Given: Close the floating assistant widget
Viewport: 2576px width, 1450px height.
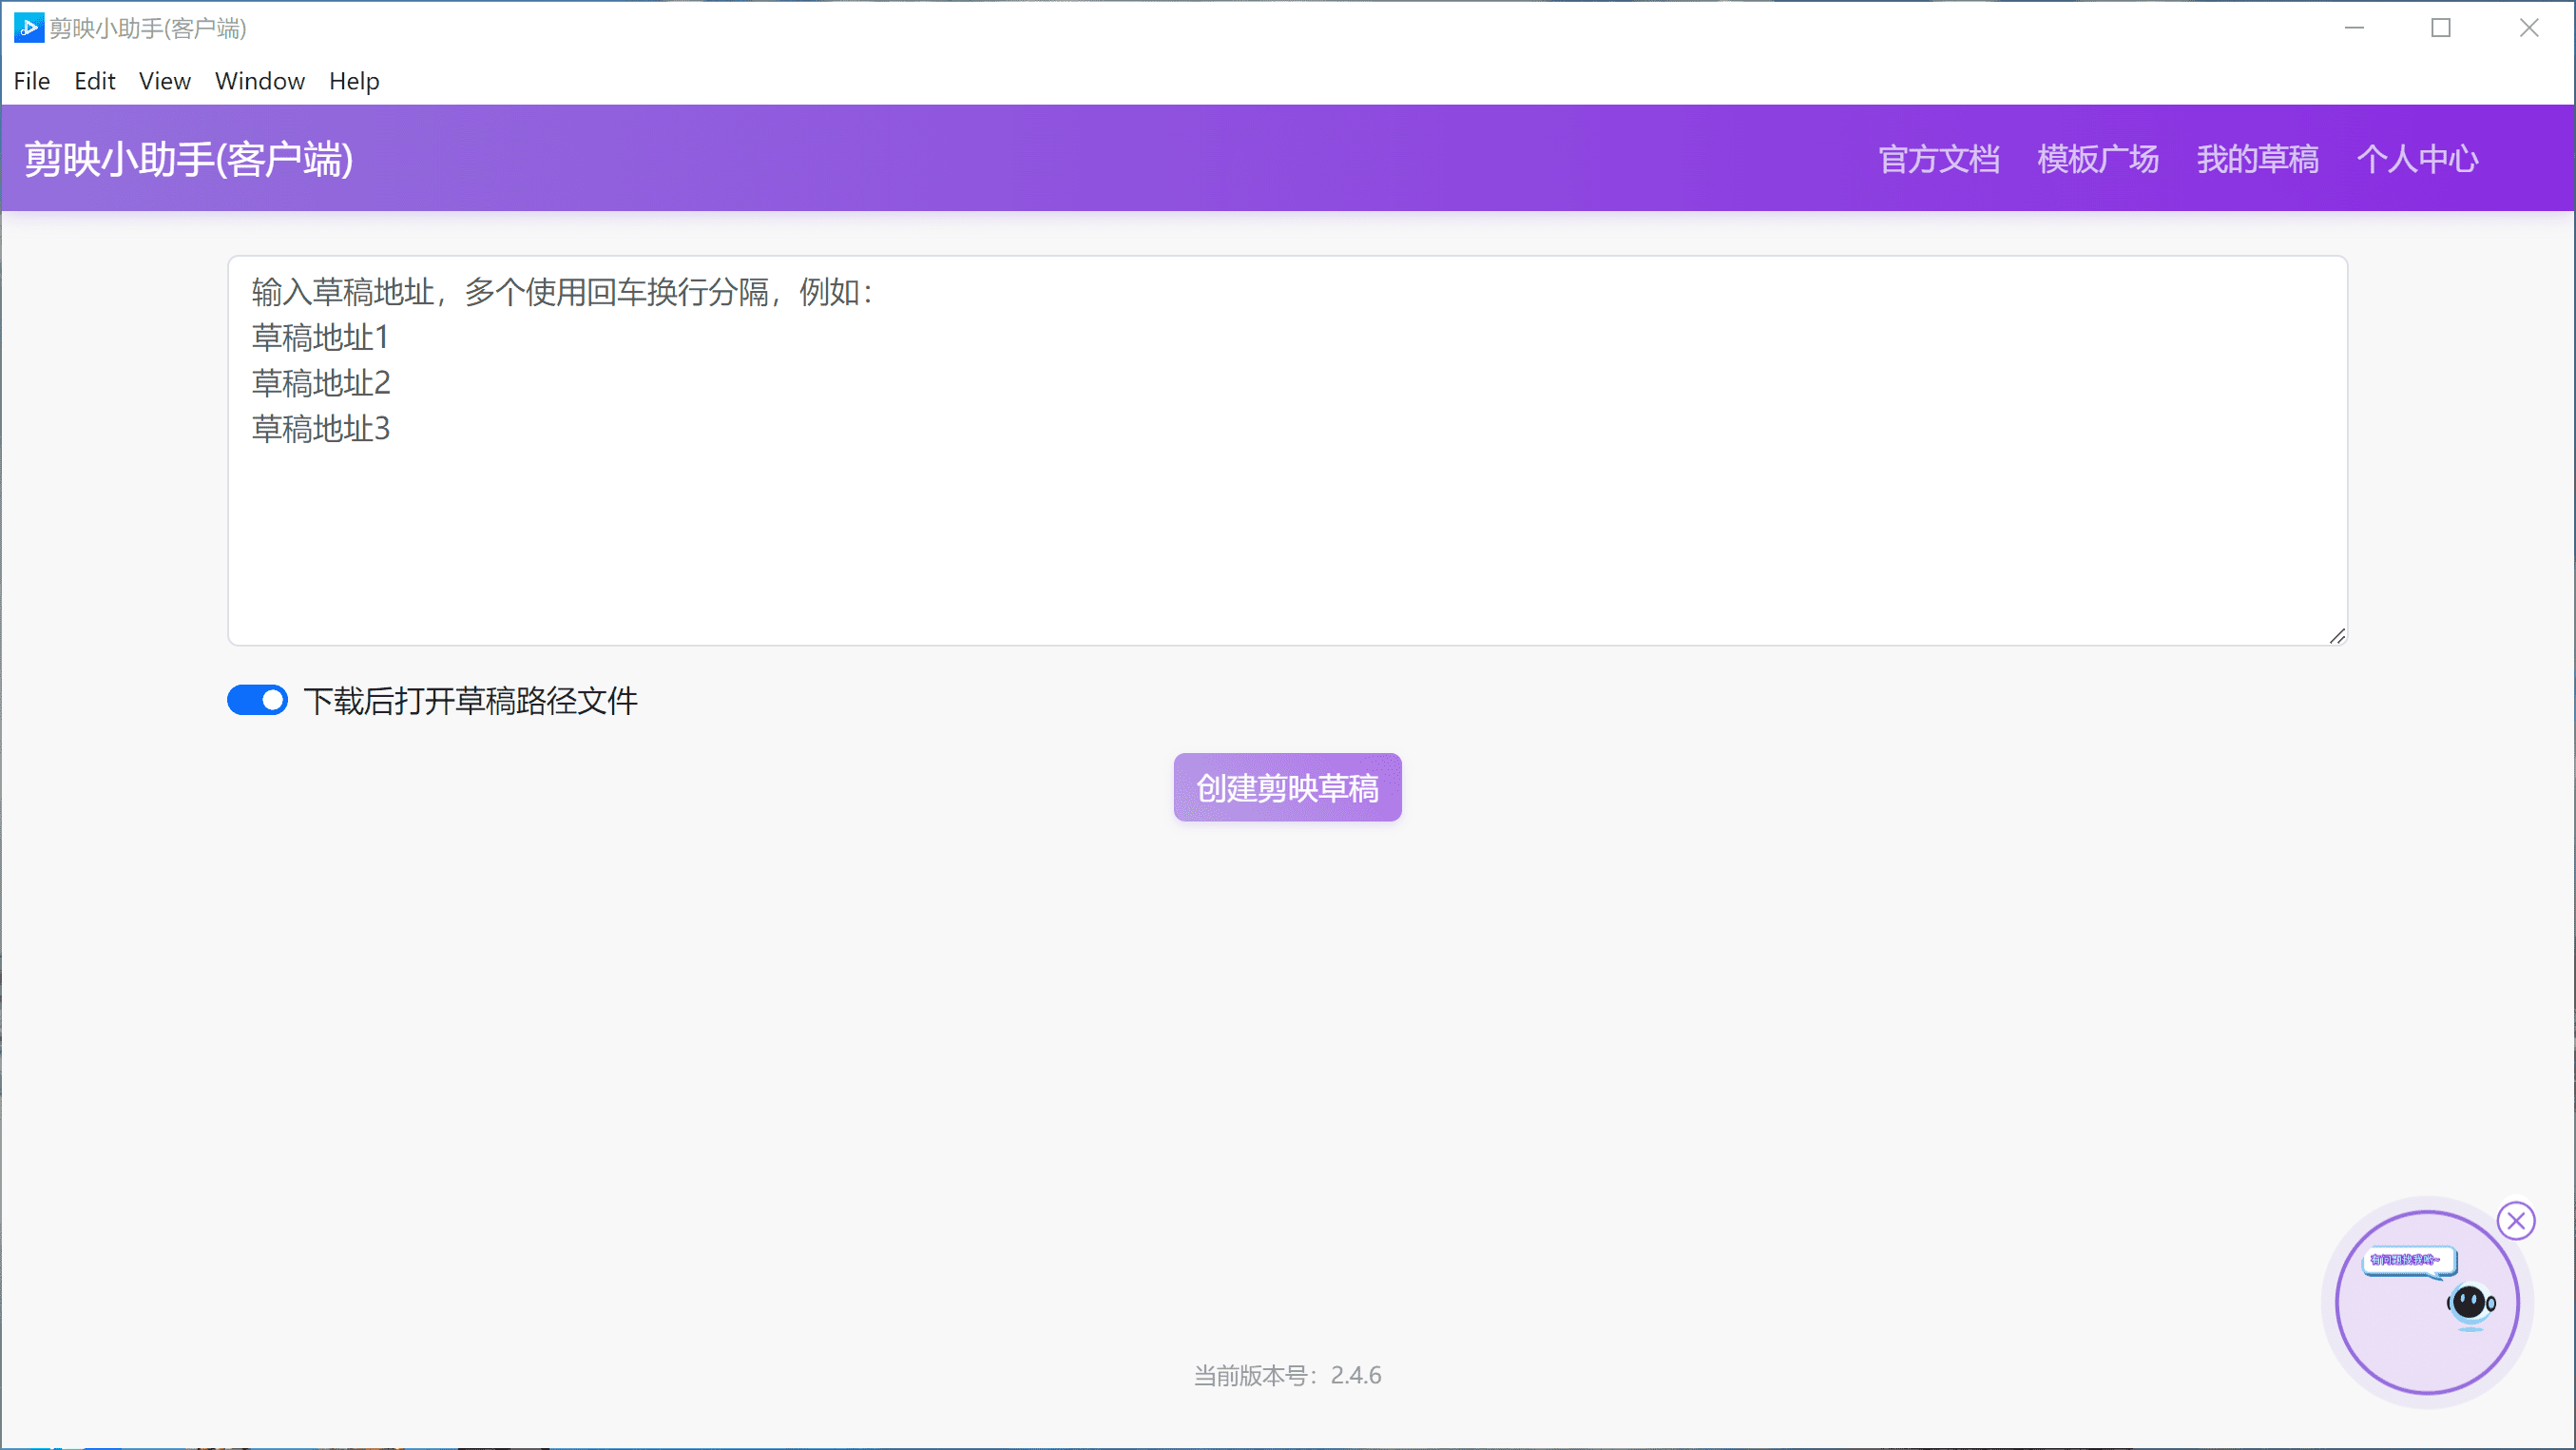Looking at the screenshot, I should tap(2515, 1221).
